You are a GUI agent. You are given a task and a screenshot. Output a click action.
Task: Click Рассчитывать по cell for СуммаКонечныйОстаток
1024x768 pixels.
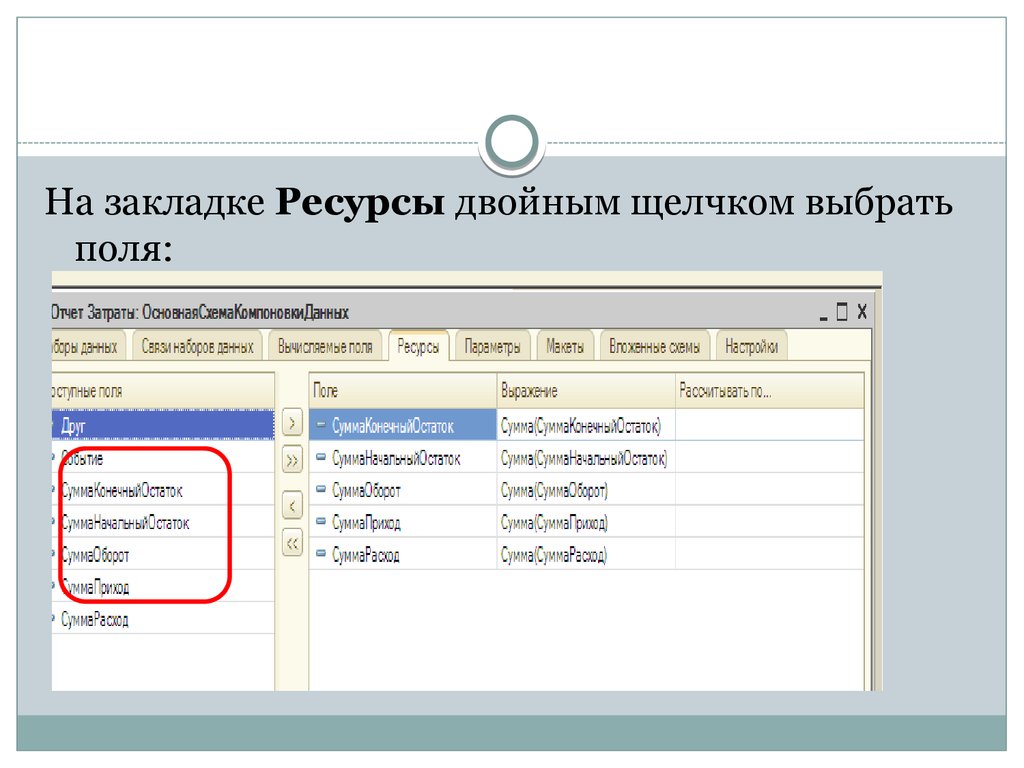[769, 425]
